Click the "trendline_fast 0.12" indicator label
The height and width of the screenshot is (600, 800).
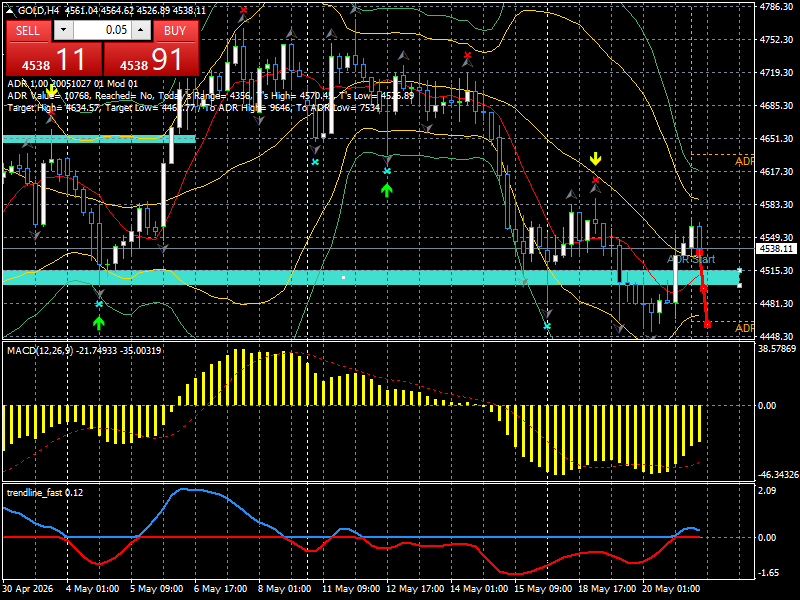(x=45, y=492)
